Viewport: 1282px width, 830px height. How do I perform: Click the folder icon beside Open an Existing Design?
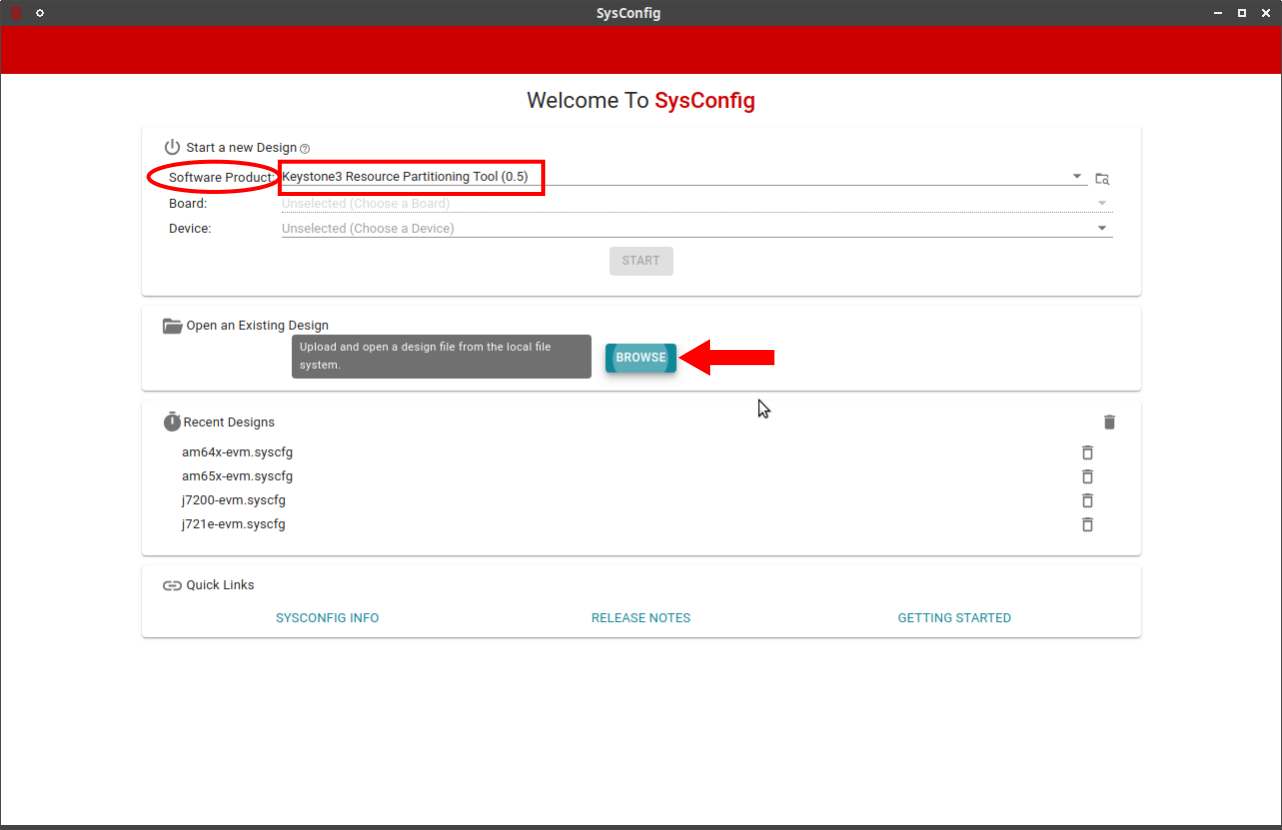pyautogui.click(x=171, y=324)
